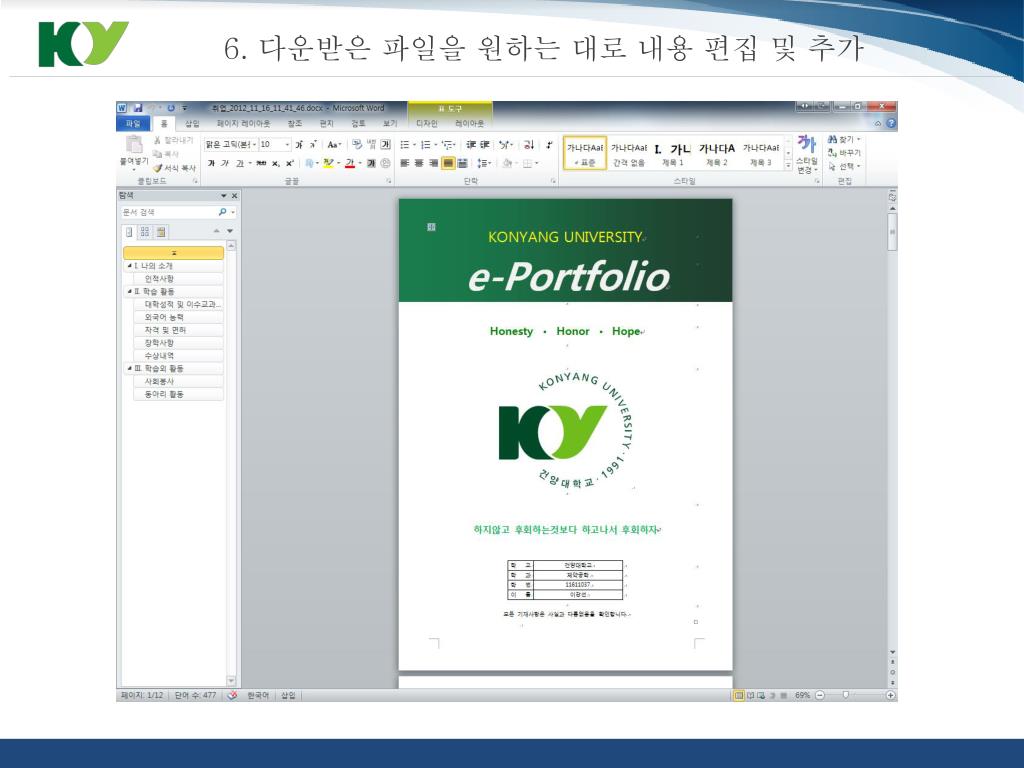Click the Save icon in quick access toolbar

138,108
